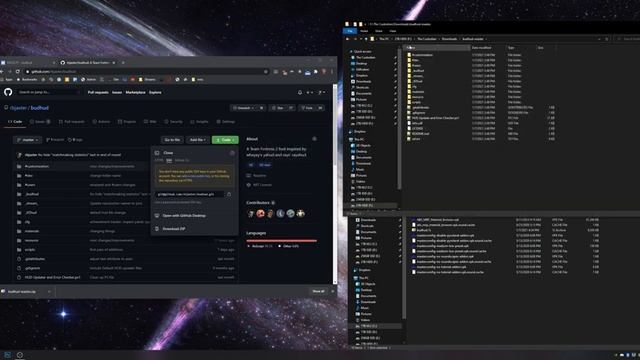The width and height of the screenshot is (640, 360).
Task: Switch to the repository Settings tab
Action: pos(225,122)
